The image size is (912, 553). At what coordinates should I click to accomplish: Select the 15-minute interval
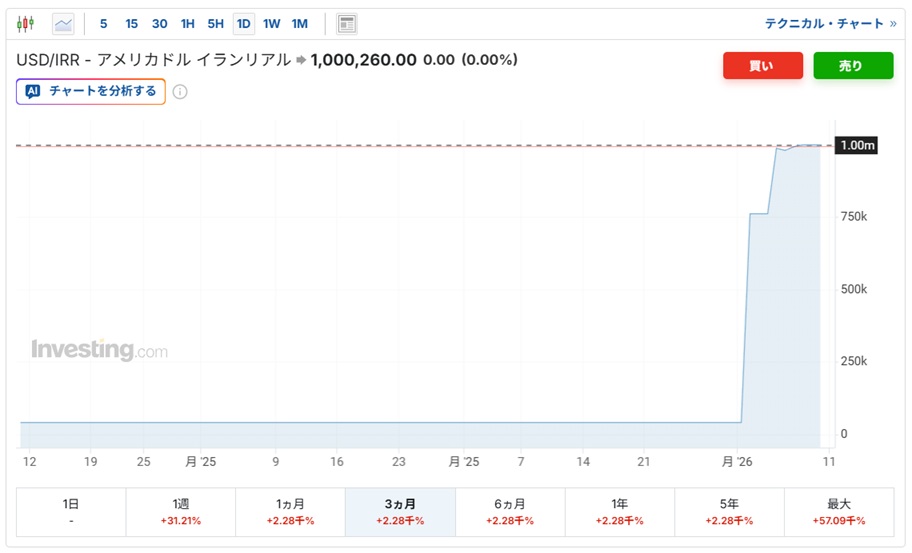point(131,23)
